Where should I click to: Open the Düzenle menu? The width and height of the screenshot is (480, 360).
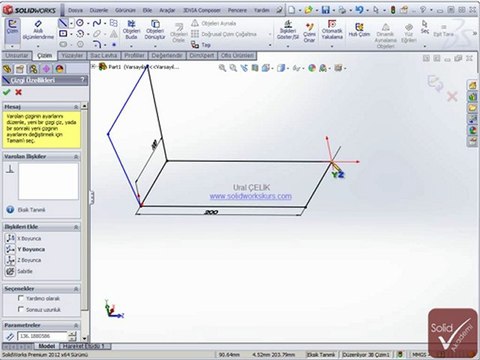coord(99,10)
